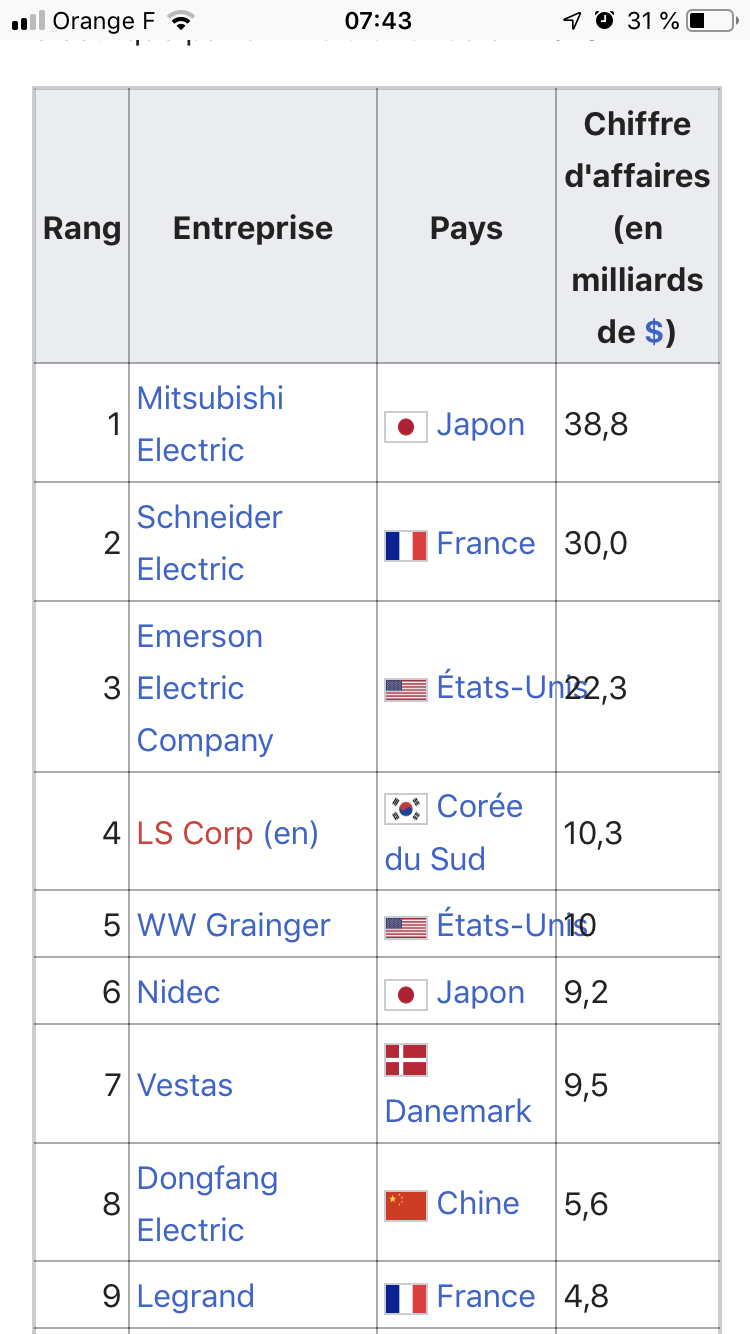The image size is (750, 1334).
Task: Tap the battery icon in status bar
Action: (x=711, y=20)
